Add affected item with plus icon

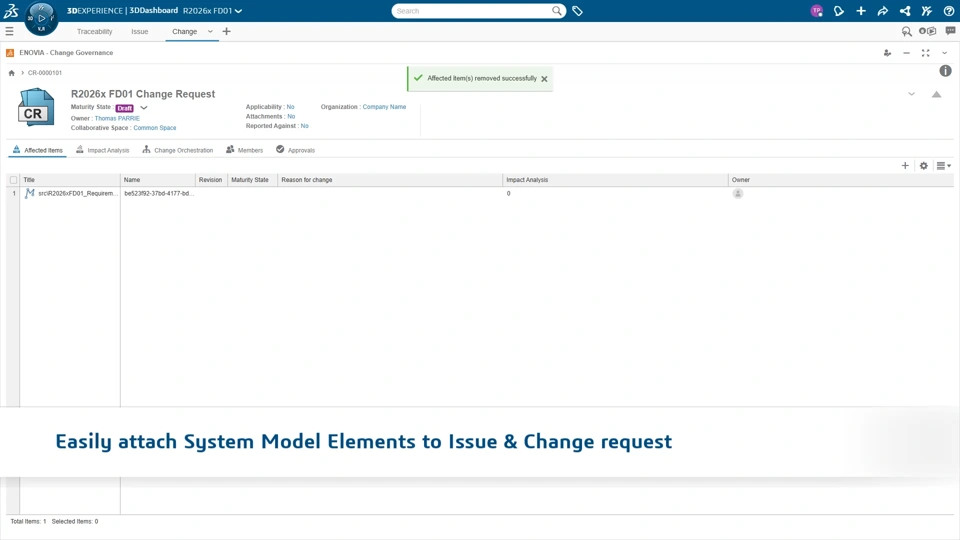(x=905, y=166)
